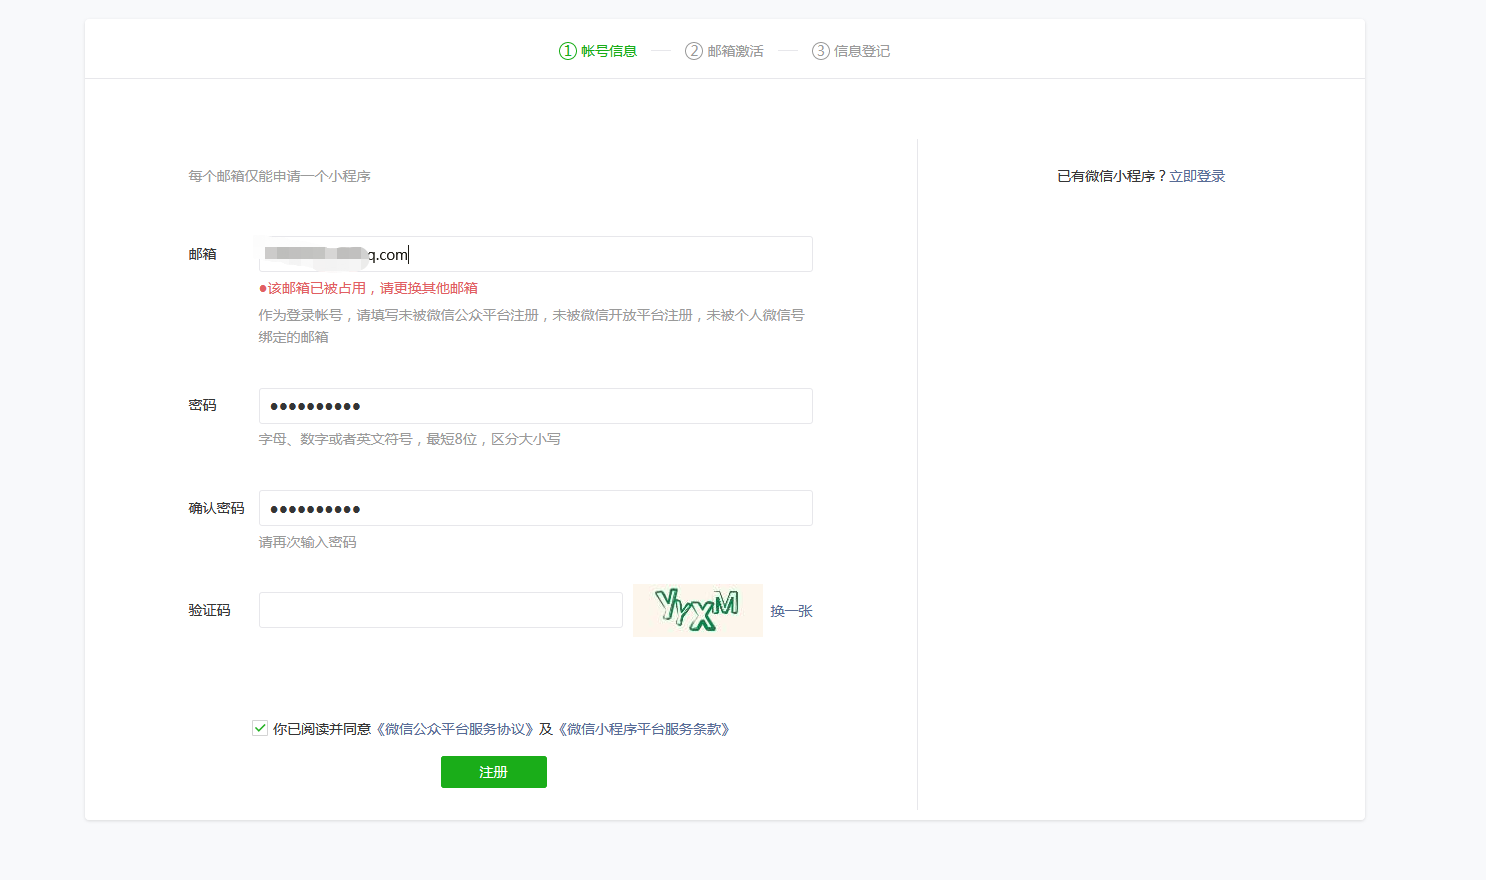Open 《微信小程序平台服务条款》 link
Image resolution: width=1486 pixels, height=880 pixels.
pos(644,729)
